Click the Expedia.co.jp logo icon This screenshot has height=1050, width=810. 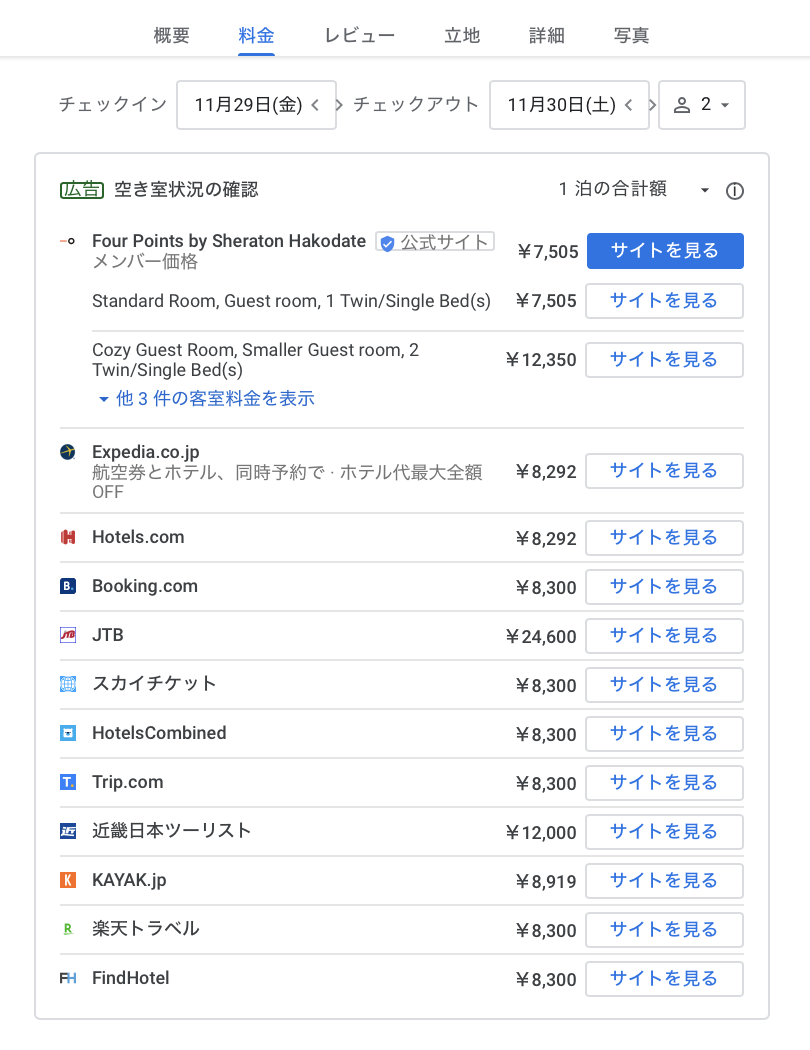coord(68,452)
